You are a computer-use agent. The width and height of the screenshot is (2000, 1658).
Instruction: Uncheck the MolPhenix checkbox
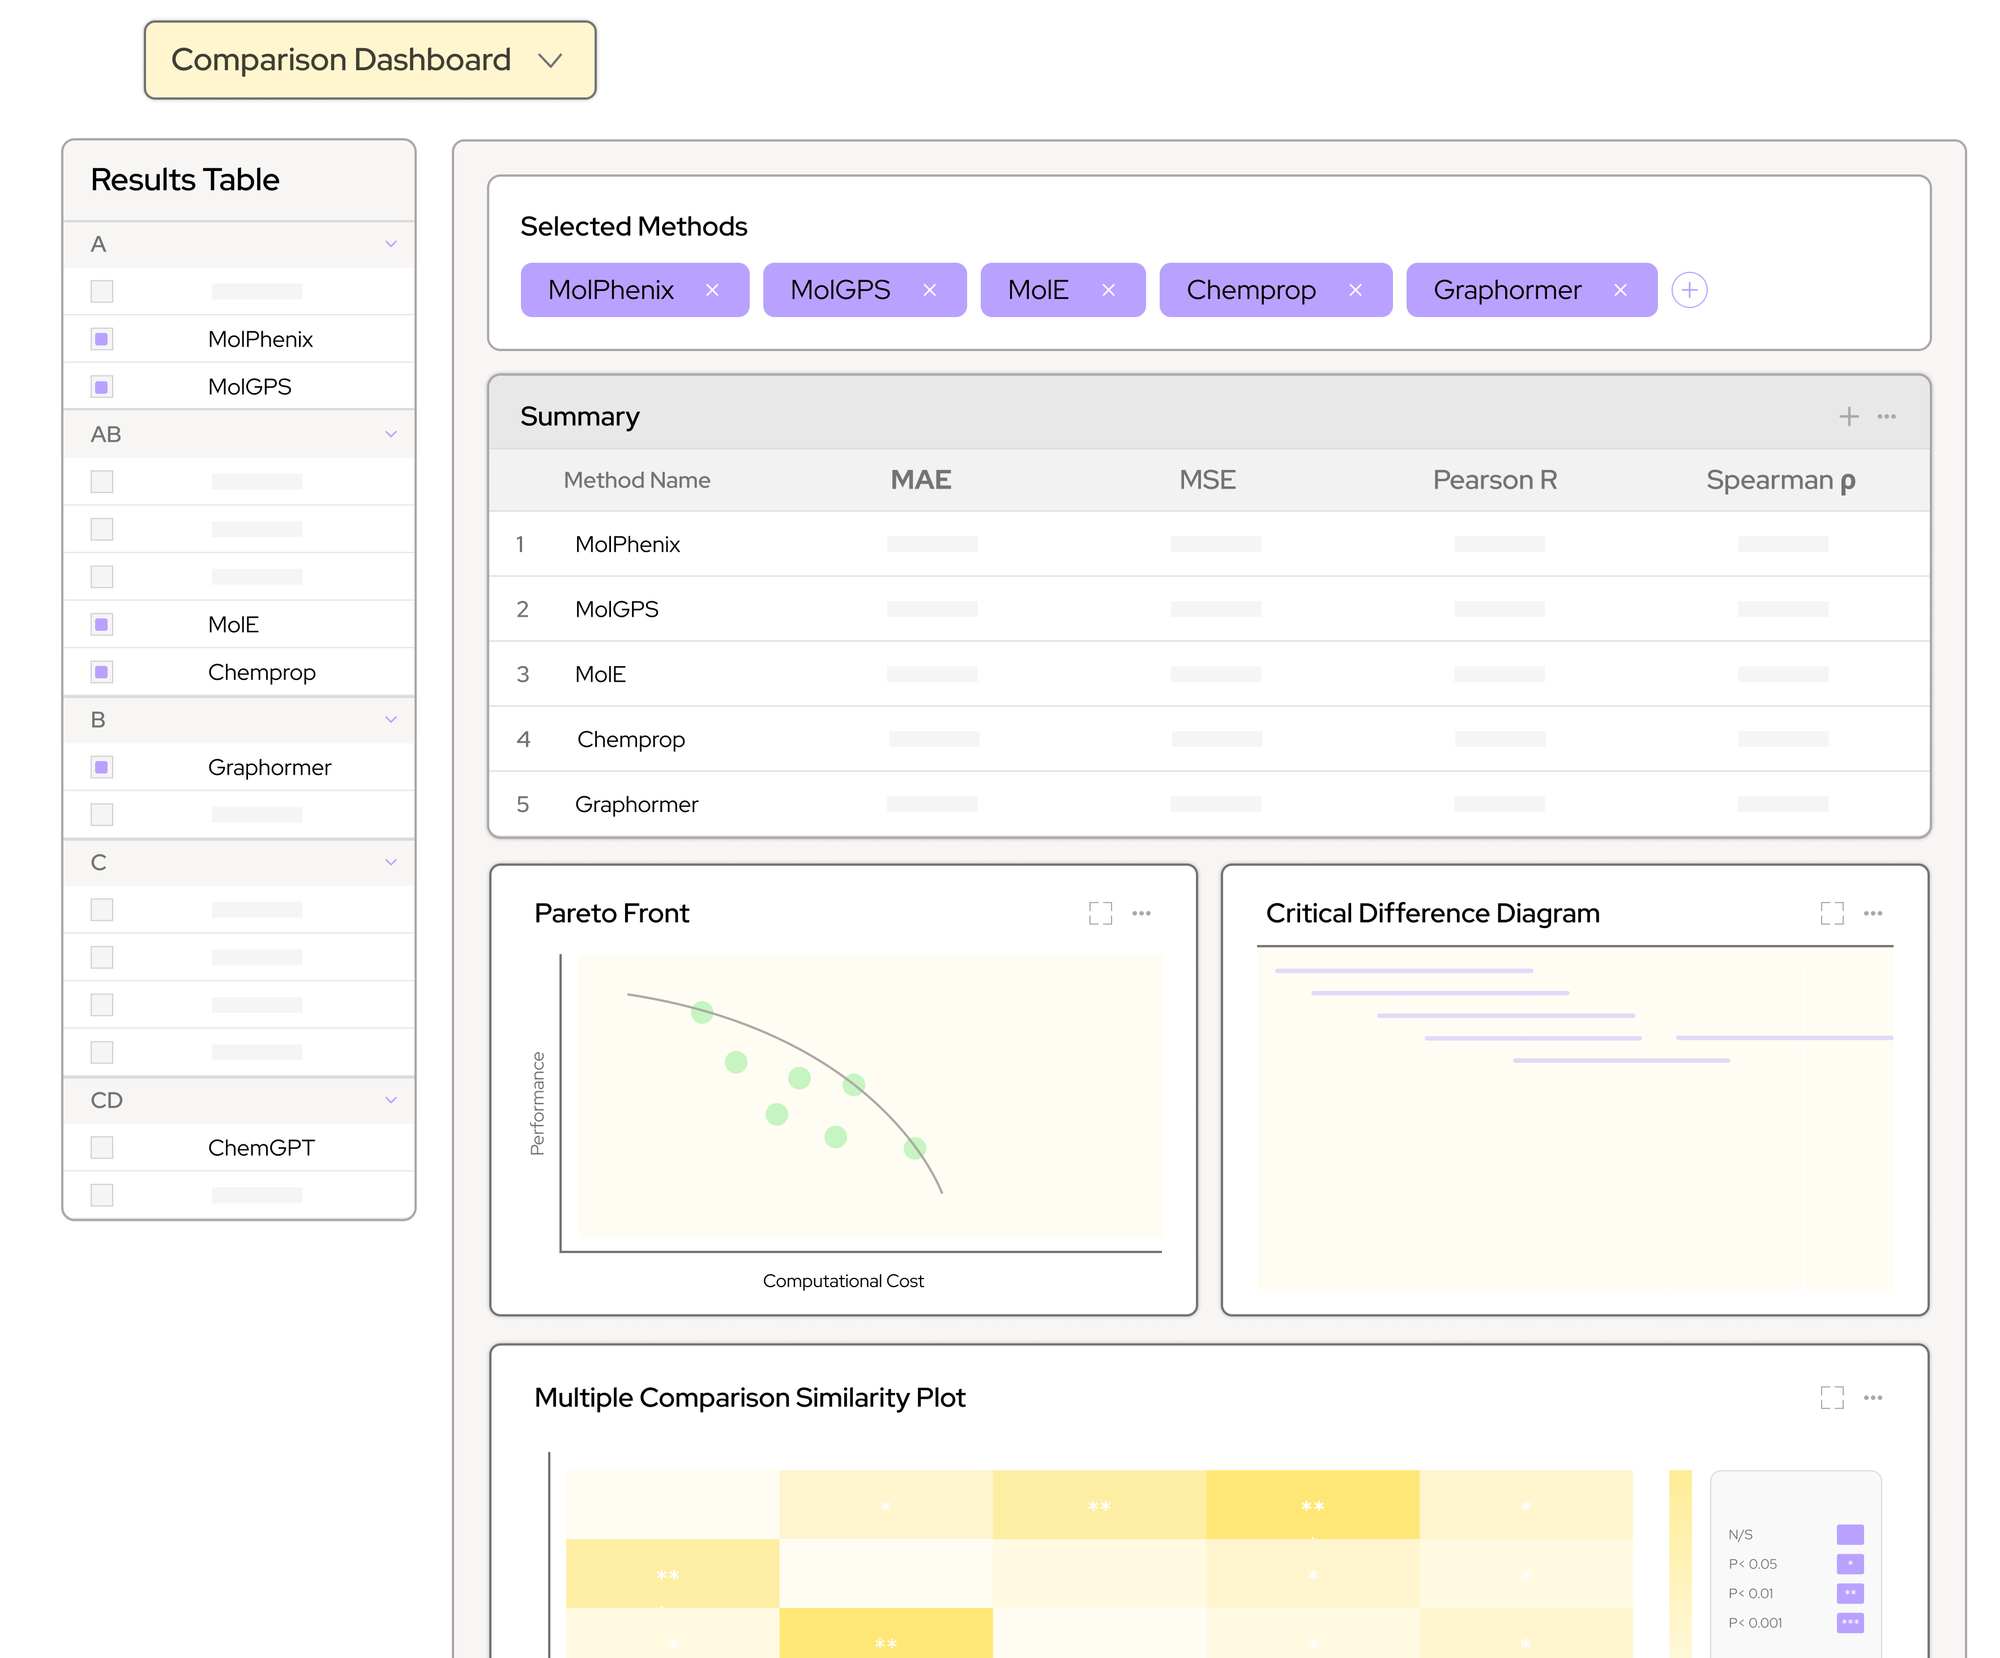pos(102,339)
